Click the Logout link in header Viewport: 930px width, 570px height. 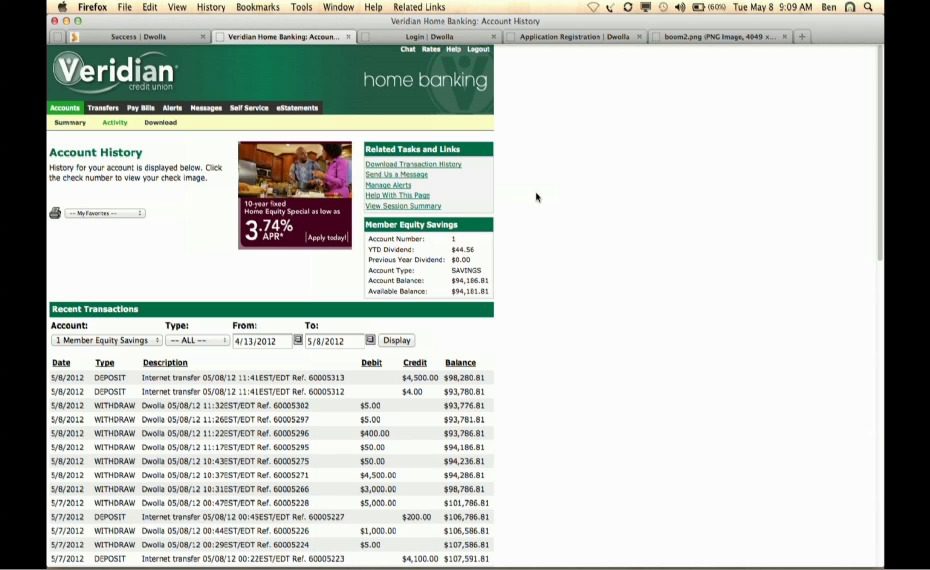tap(478, 49)
